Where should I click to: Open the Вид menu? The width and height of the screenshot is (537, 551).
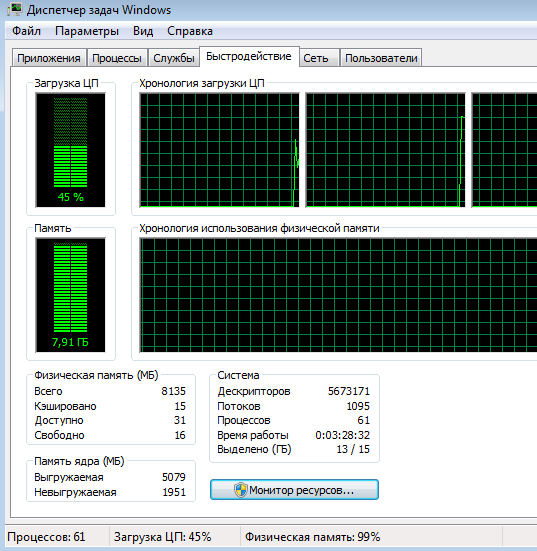click(143, 31)
